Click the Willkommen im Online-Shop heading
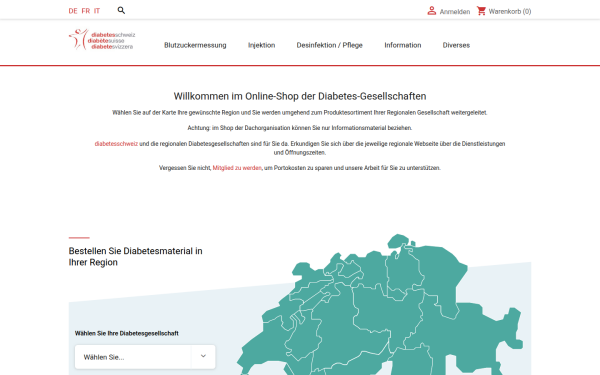This screenshot has width=600, height=375. coord(300,96)
